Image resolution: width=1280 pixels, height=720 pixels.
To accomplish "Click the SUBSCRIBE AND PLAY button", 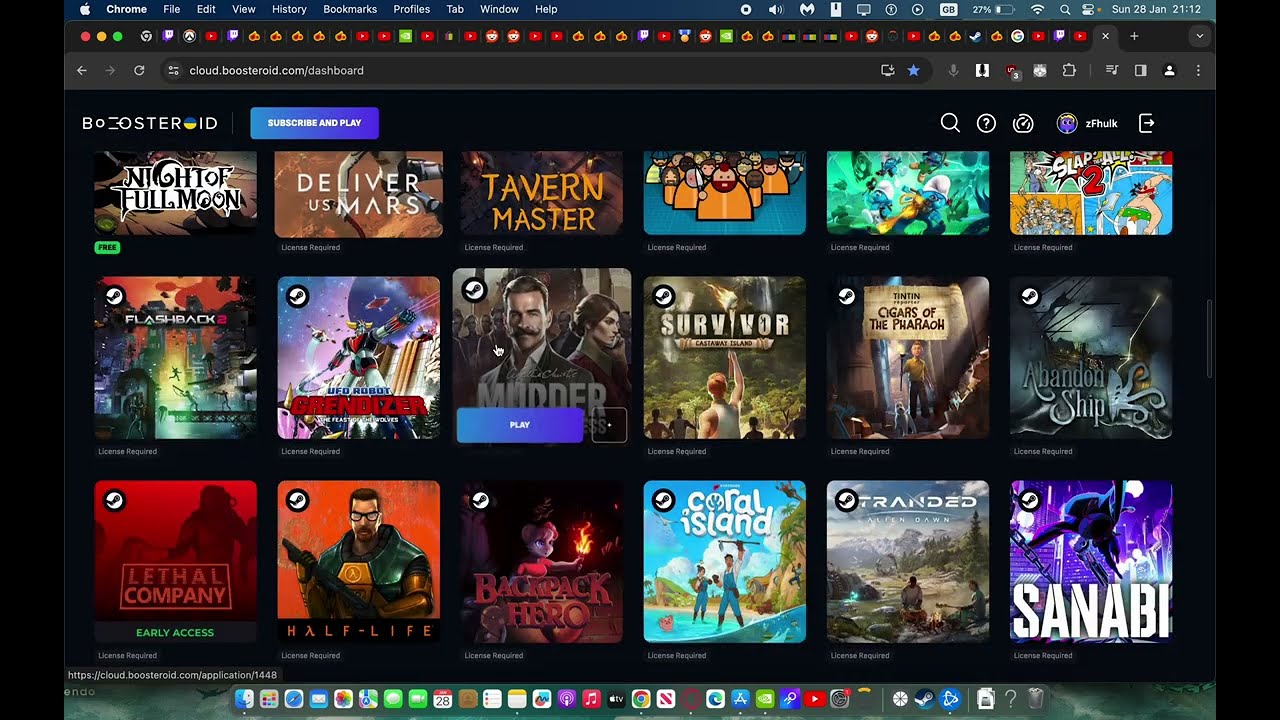I will point(314,123).
